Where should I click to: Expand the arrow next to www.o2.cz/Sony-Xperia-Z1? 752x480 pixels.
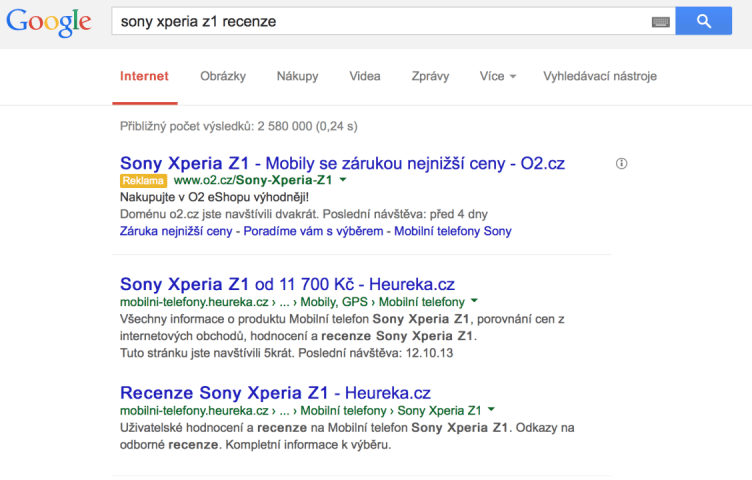(x=343, y=180)
